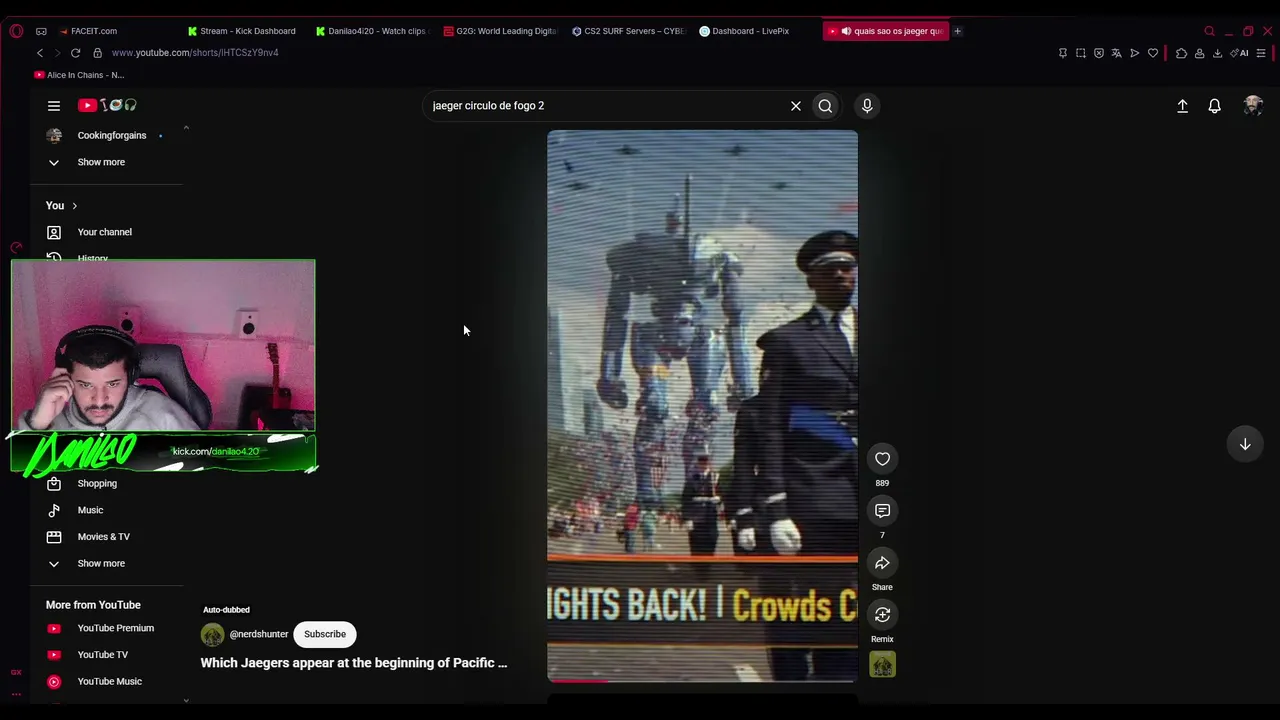Clear the YouTube search box text
The image size is (1280, 720).
pos(796,106)
